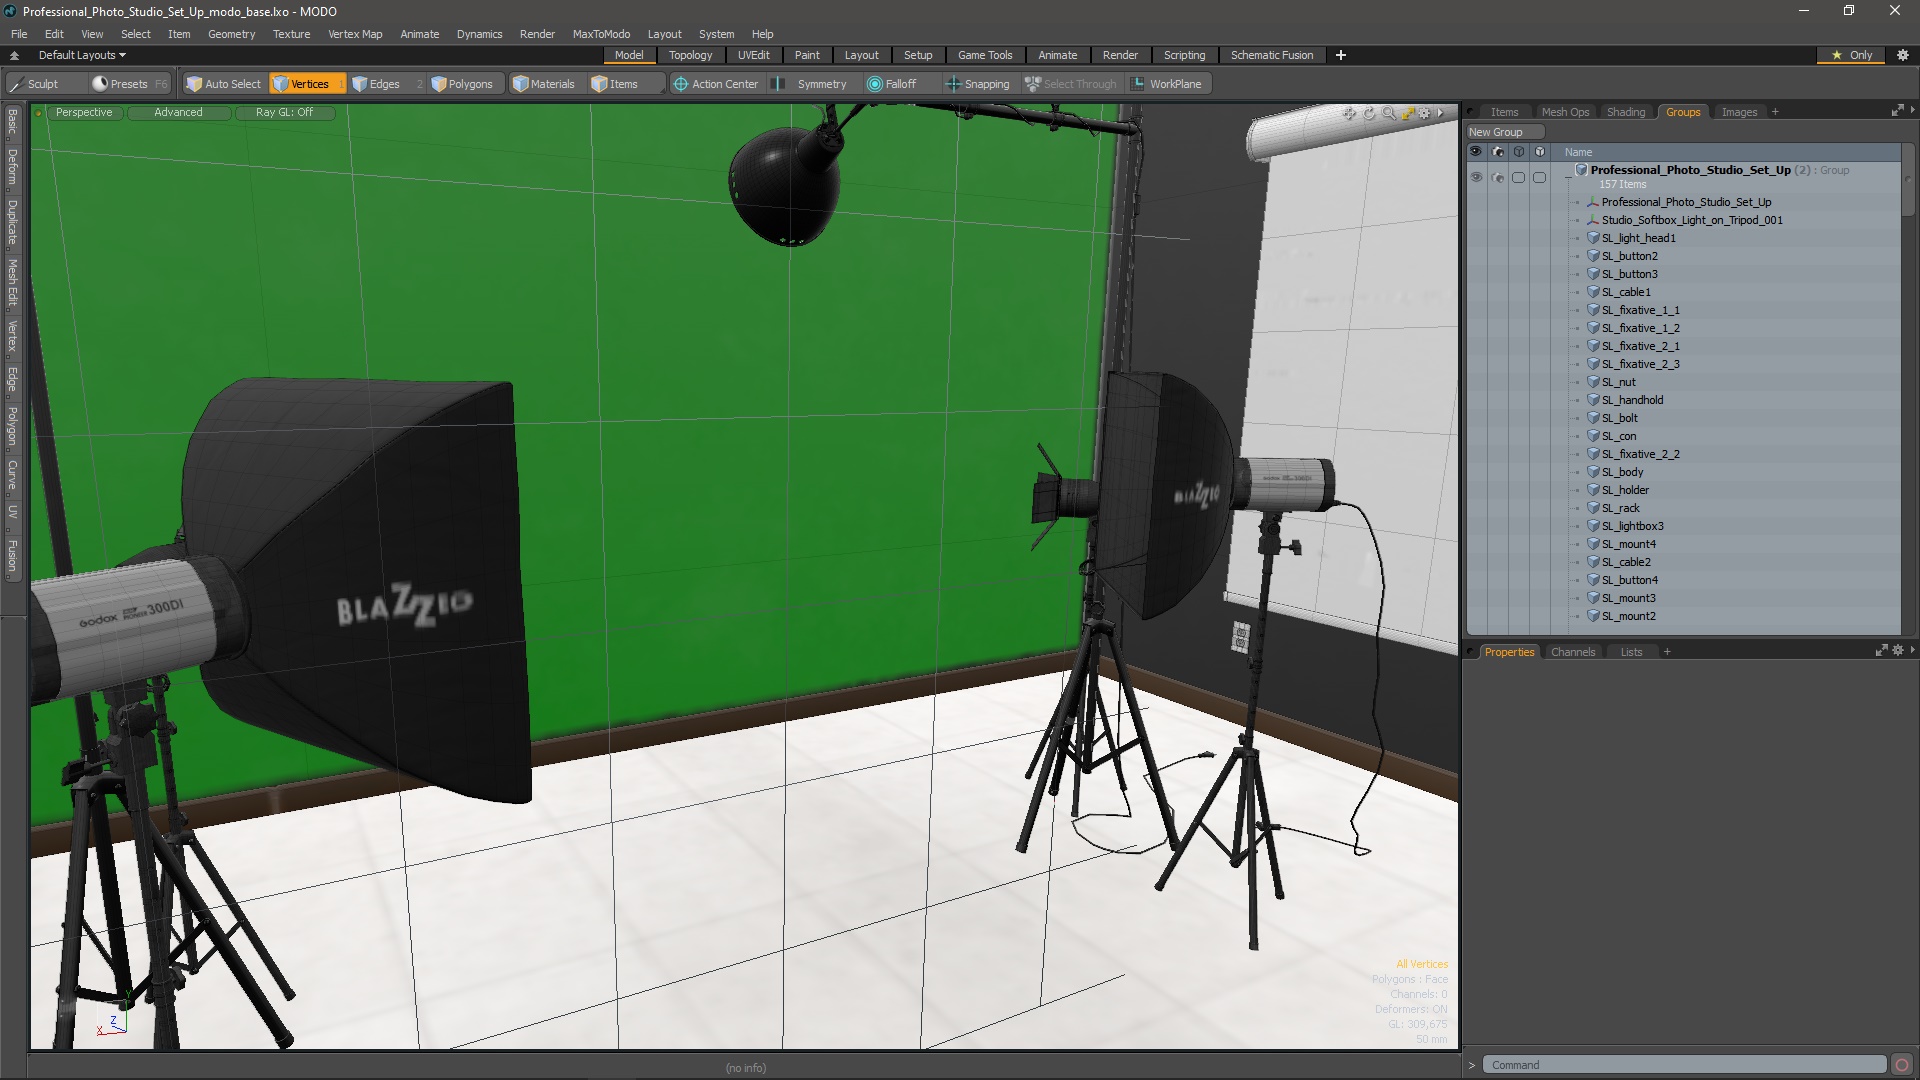Expand the viewport arrow menu
This screenshot has height=1080, width=1920.
coord(1441,113)
